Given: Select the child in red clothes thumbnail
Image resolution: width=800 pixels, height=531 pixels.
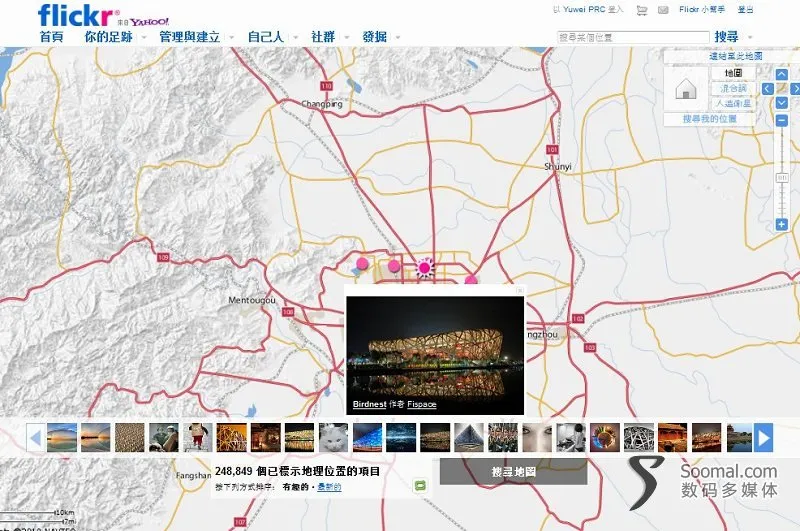Looking at the screenshot, I should (x=198, y=438).
